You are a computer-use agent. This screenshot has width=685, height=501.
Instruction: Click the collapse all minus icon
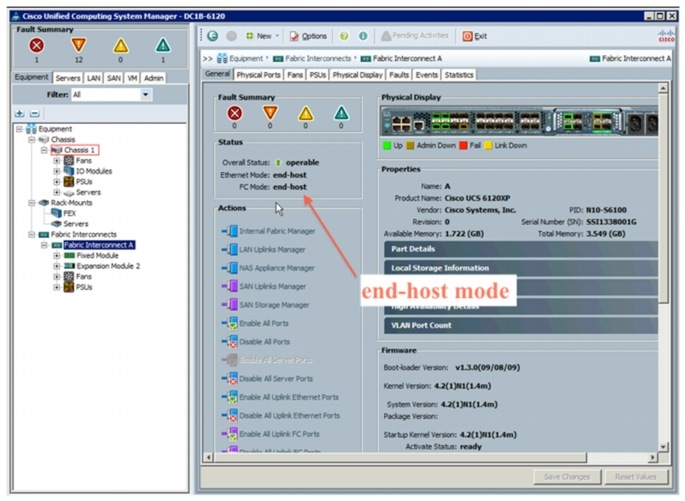[x=35, y=114]
